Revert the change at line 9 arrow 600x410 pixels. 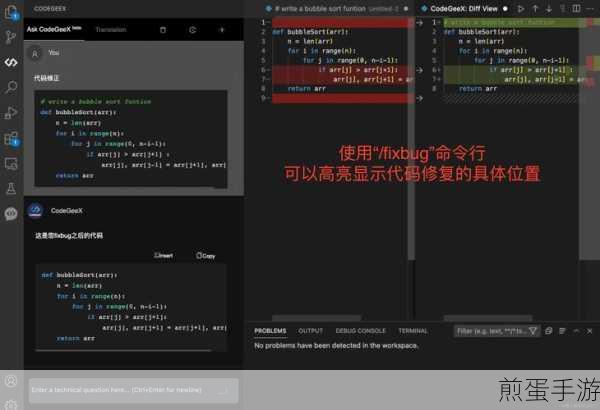[x=420, y=98]
